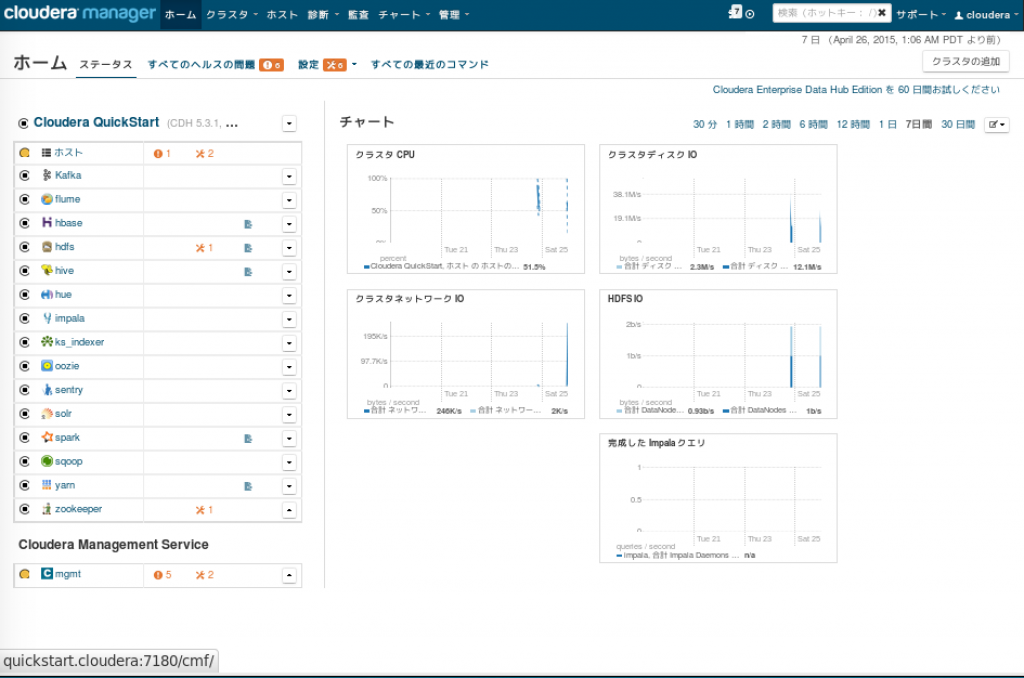Open the chart edit dropdown next to 30 日間

pos(997,124)
